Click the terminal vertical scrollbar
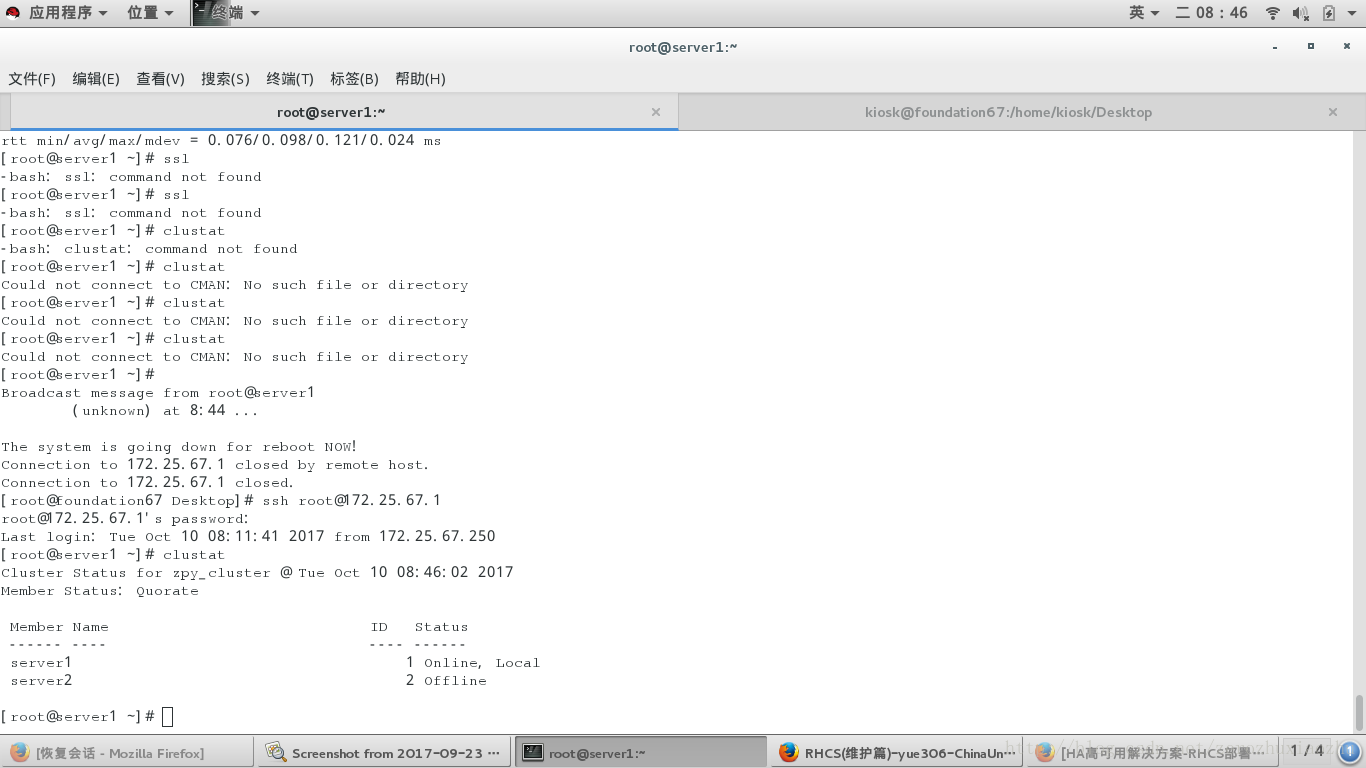The width and height of the screenshot is (1366, 768). [1360, 713]
